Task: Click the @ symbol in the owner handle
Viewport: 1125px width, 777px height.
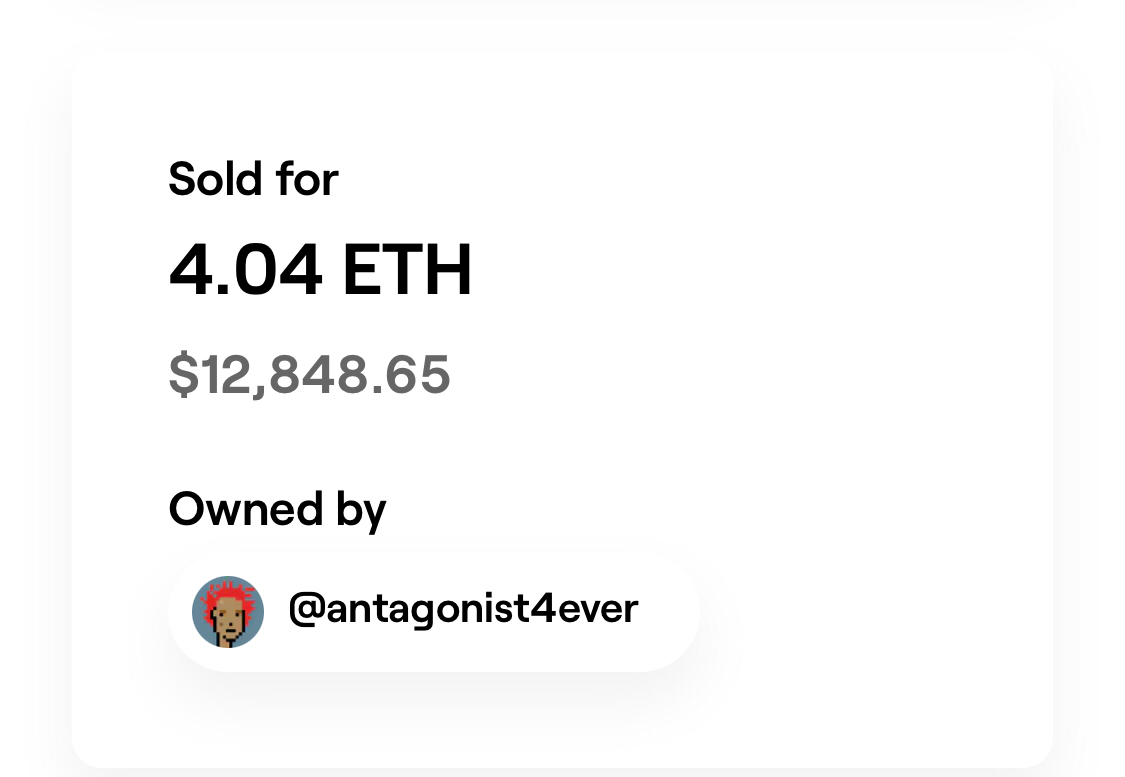Action: pos(307,610)
